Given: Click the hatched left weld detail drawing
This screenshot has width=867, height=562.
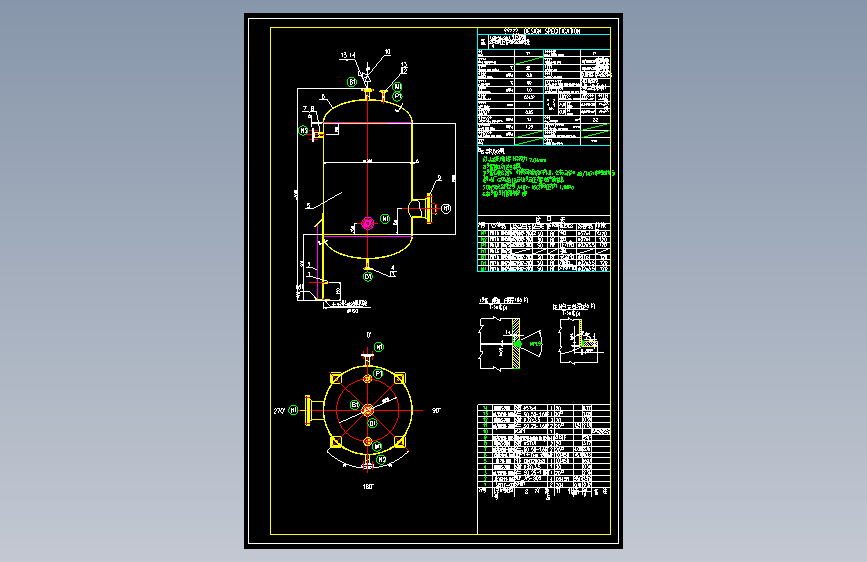Looking at the screenshot, I should tap(510, 344).
